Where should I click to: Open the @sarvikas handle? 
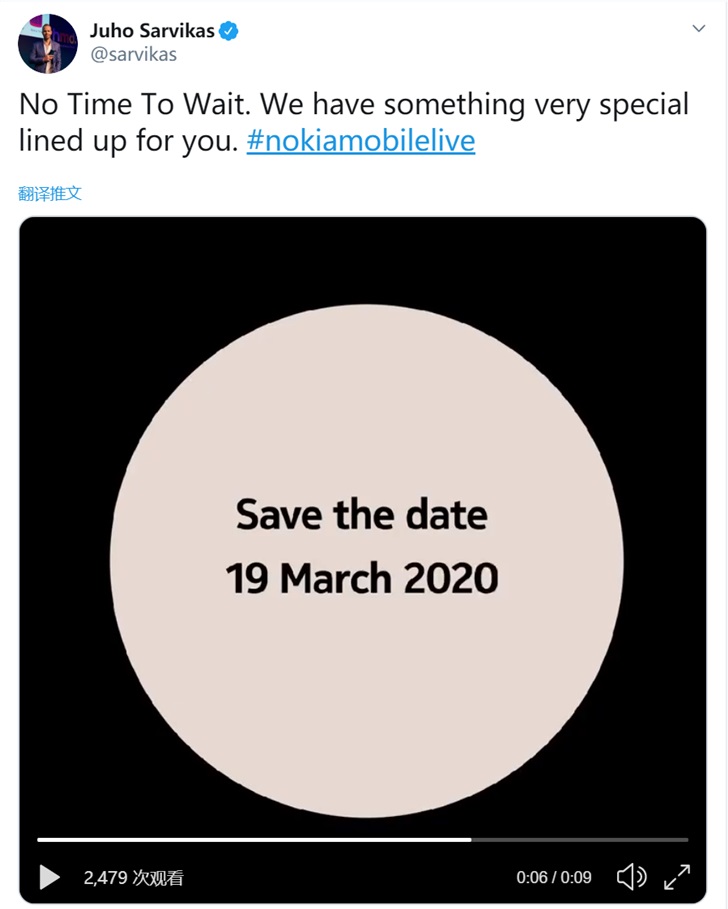point(133,55)
